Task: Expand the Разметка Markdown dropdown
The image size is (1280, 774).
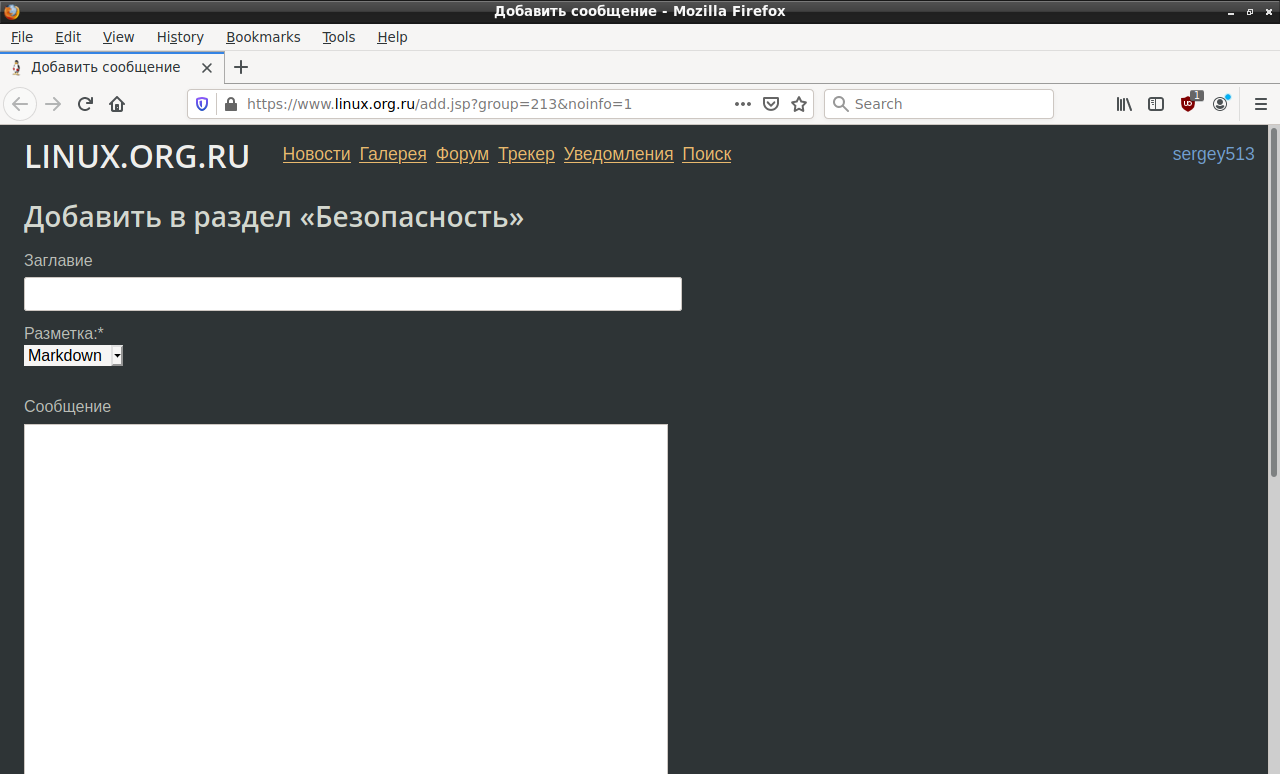Action: 73,355
